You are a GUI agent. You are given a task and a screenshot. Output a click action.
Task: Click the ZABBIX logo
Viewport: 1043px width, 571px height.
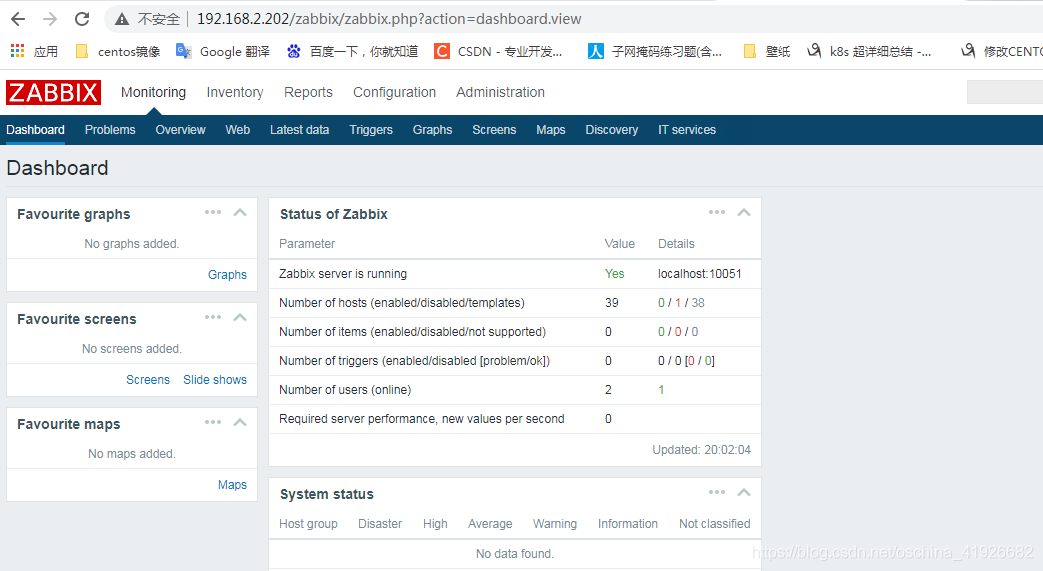tap(53, 93)
